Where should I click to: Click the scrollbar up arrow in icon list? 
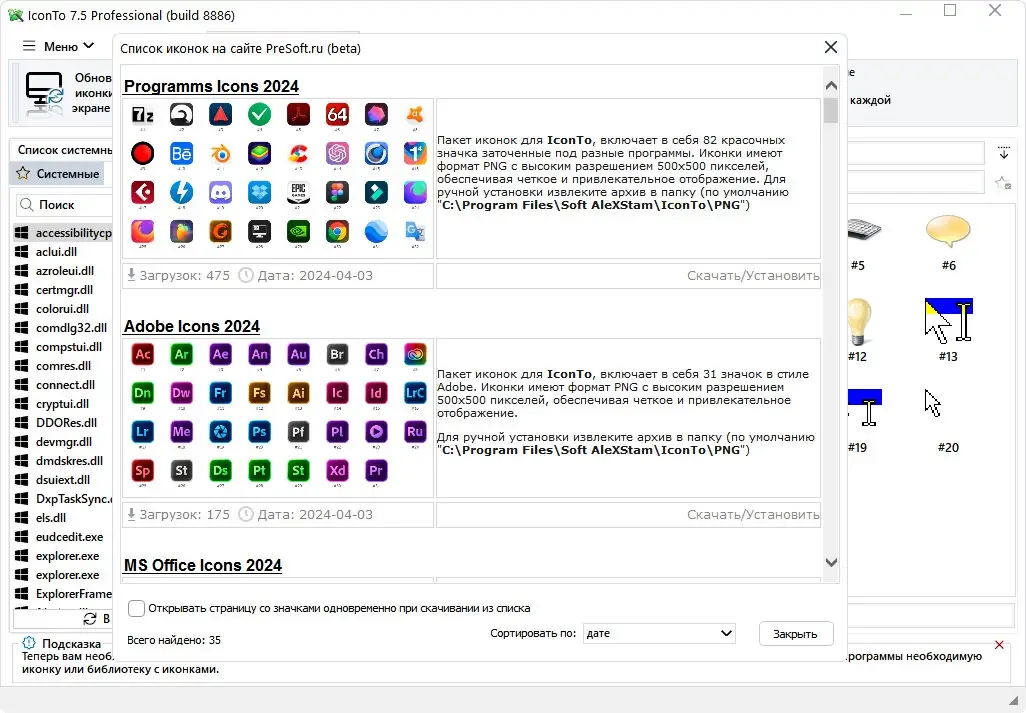(x=831, y=86)
